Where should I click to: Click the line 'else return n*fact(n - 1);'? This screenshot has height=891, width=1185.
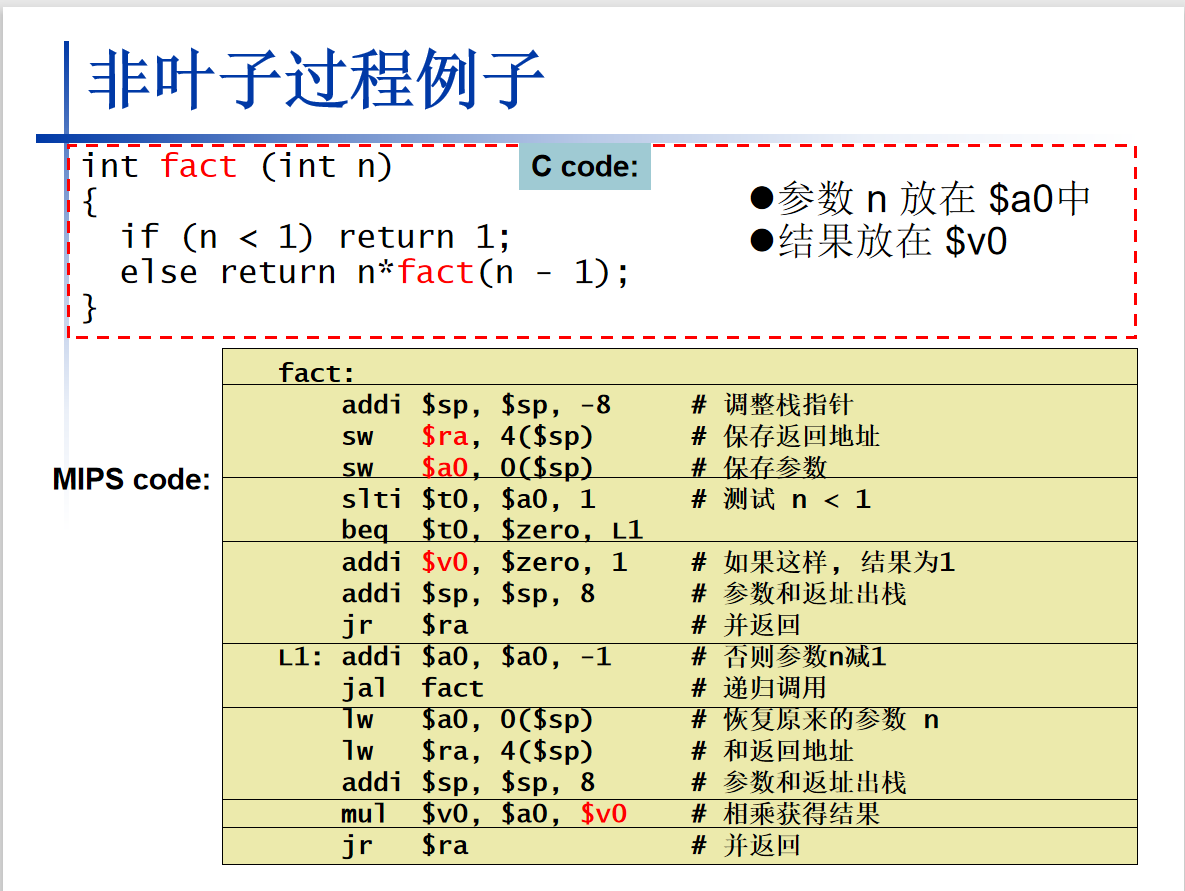(374, 273)
